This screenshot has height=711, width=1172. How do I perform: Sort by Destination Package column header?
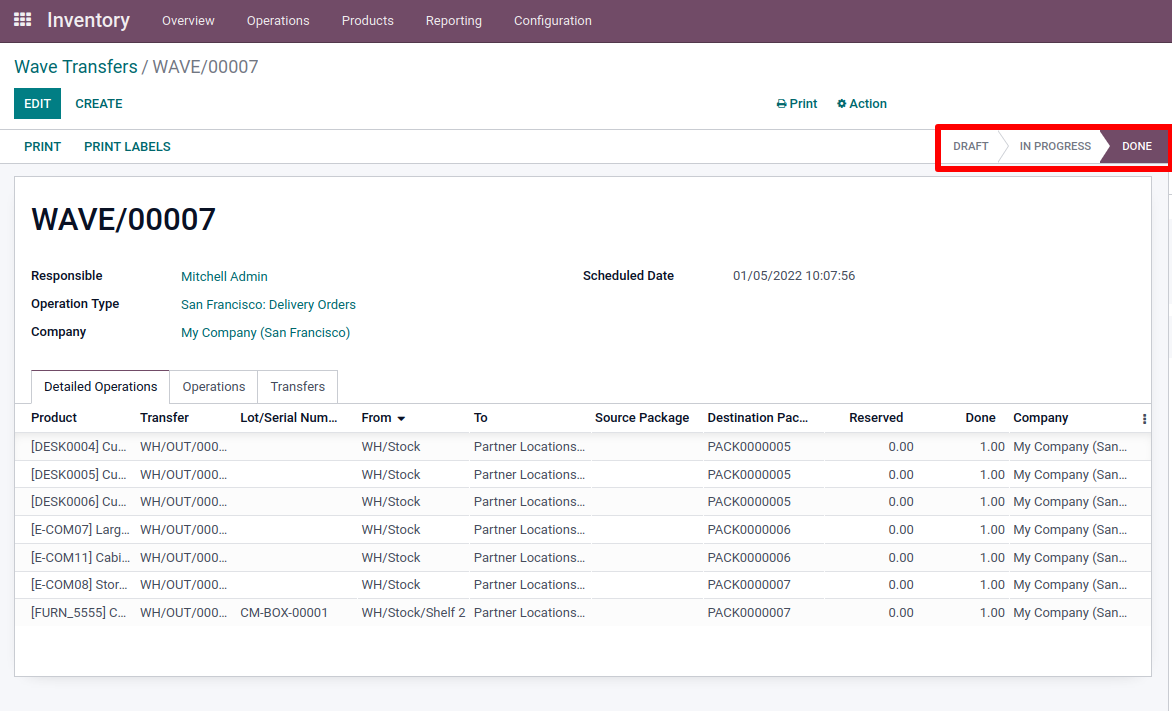coord(758,418)
